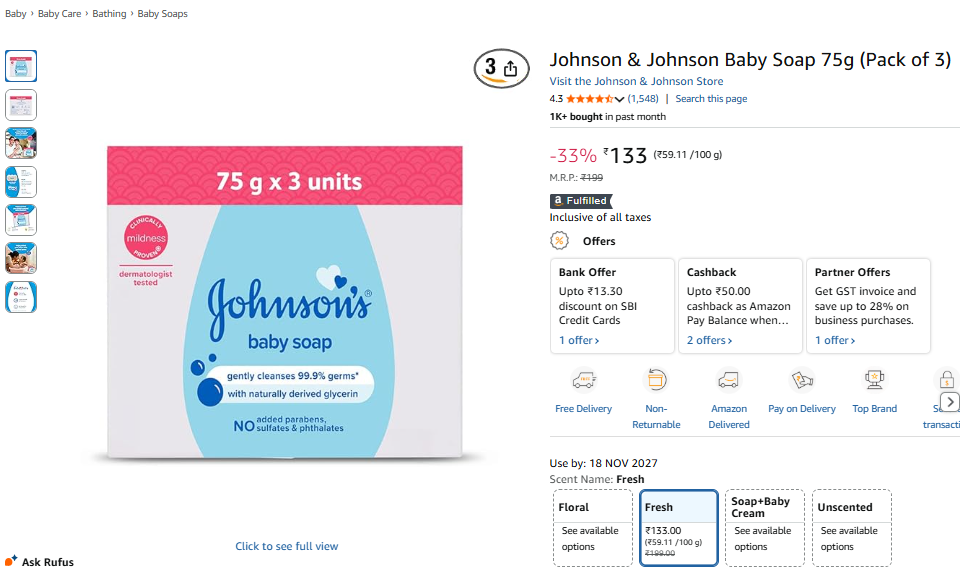Expand the Cashback 2 offers link
968x571 pixels.
[709, 340]
